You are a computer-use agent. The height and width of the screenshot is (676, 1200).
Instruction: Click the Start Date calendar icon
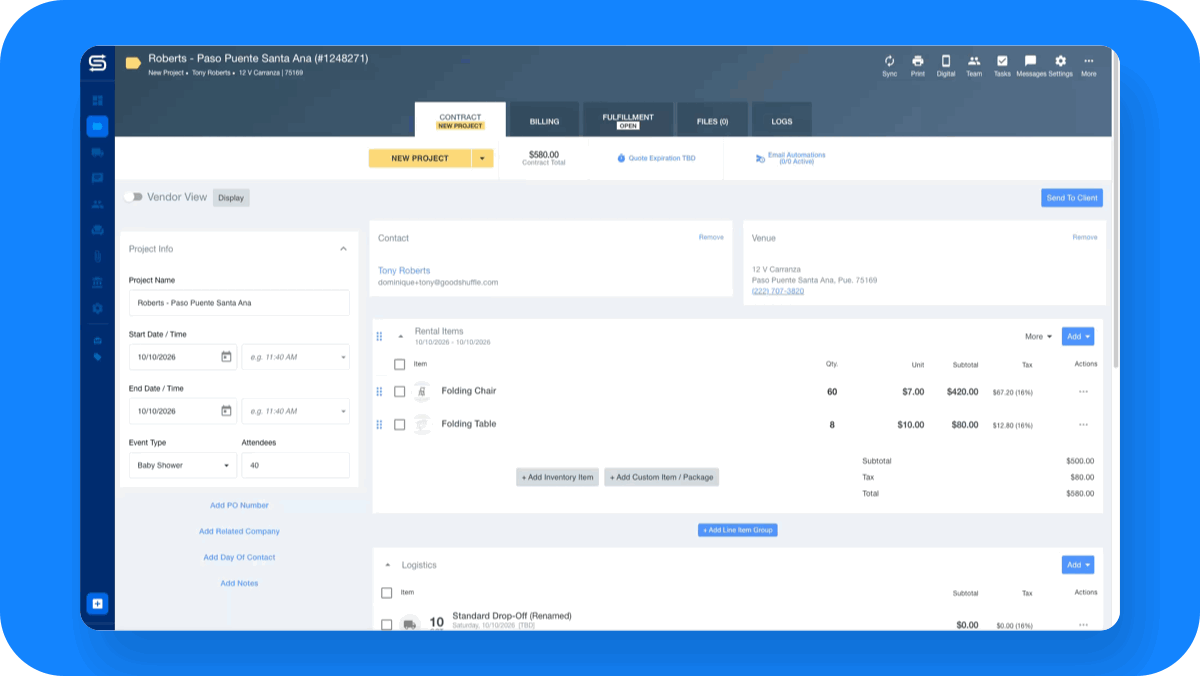[226, 357]
